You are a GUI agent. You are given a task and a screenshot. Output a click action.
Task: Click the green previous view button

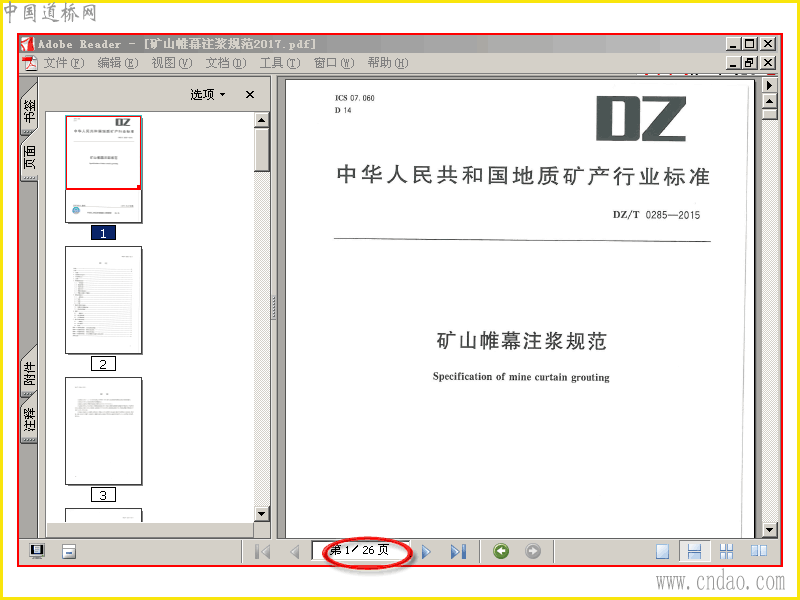click(501, 551)
